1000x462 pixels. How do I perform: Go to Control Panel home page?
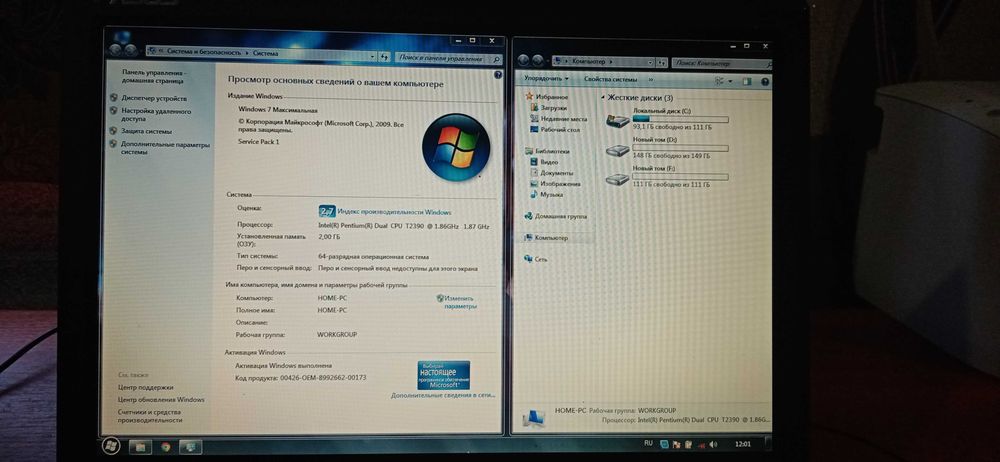tap(154, 77)
